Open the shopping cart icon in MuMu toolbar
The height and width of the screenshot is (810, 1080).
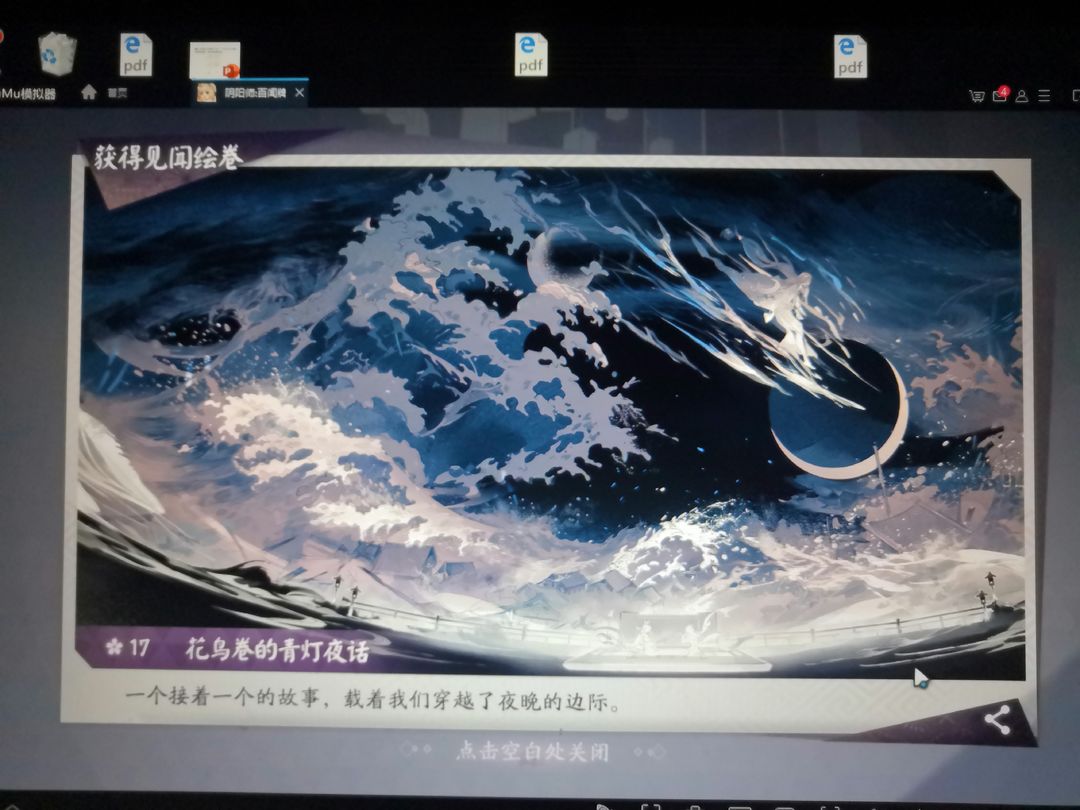click(977, 96)
